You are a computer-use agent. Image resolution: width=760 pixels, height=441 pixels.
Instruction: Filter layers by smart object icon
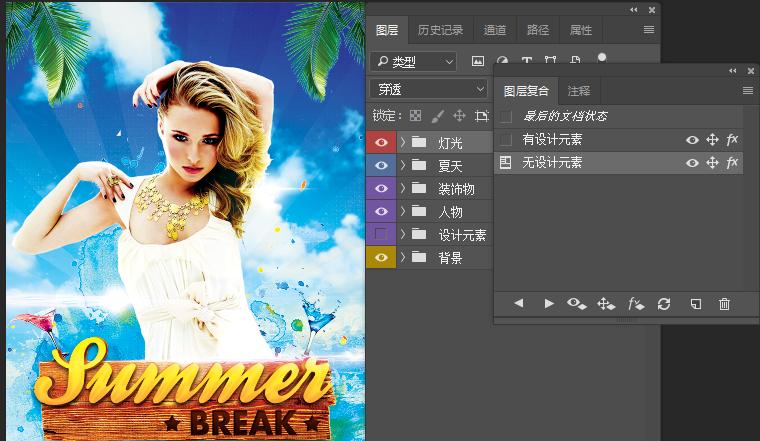[x=575, y=60]
